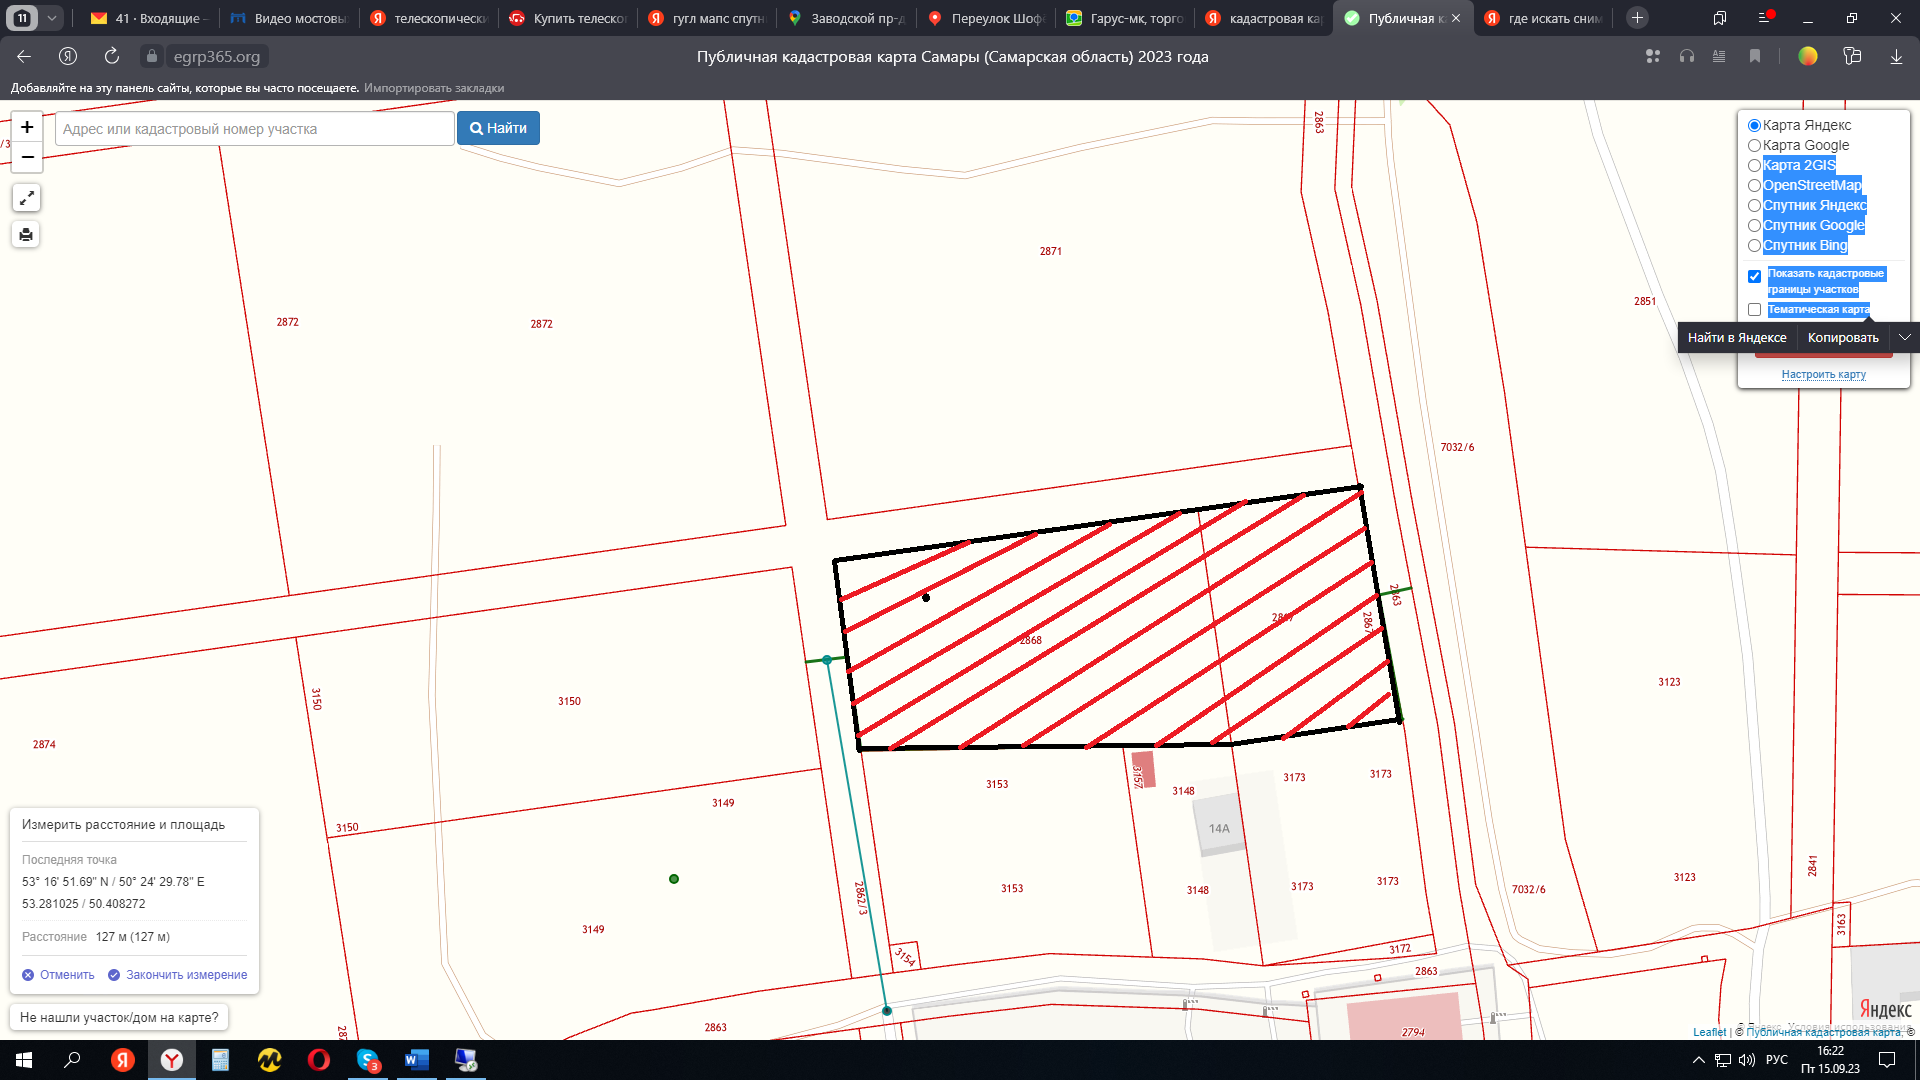Image resolution: width=1920 pixels, height=1080 pixels.
Task: Open Word from the Windows taskbar
Action: pyautogui.click(x=417, y=1060)
